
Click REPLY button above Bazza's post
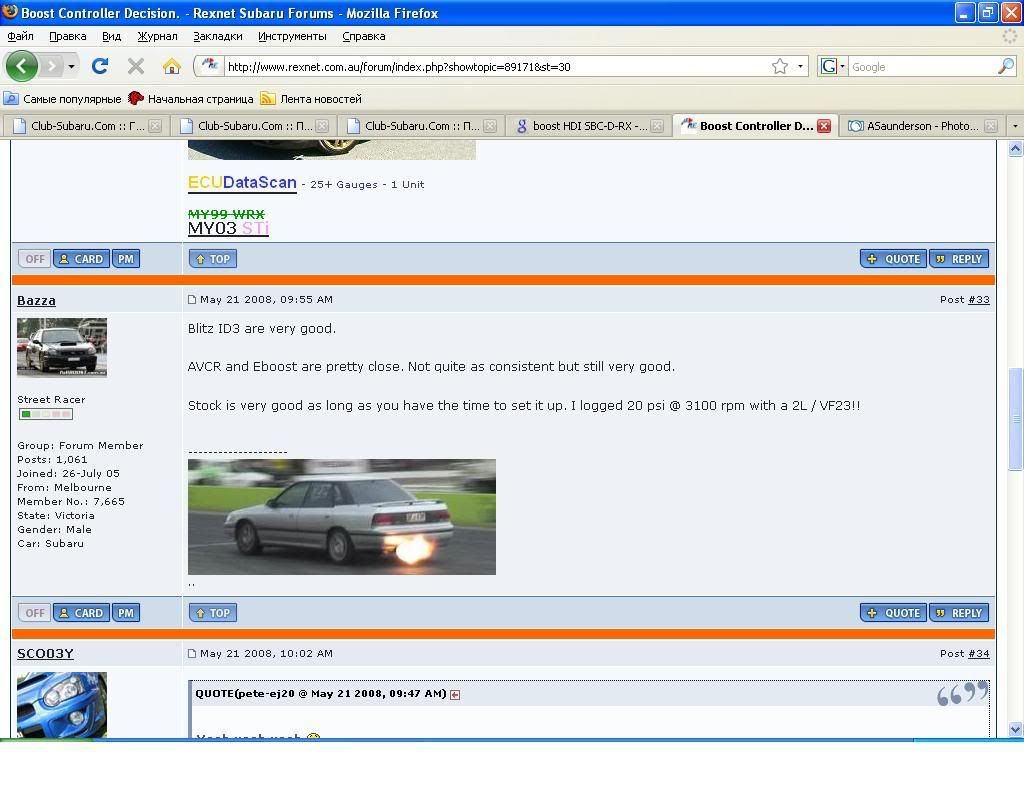[x=959, y=259]
